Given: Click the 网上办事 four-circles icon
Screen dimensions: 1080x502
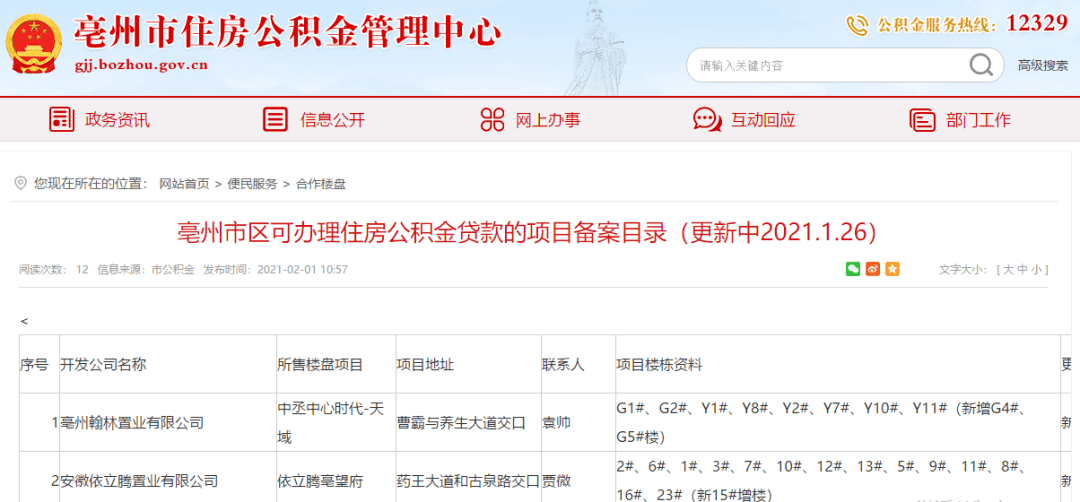Looking at the screenshot, I should point(492,119).
